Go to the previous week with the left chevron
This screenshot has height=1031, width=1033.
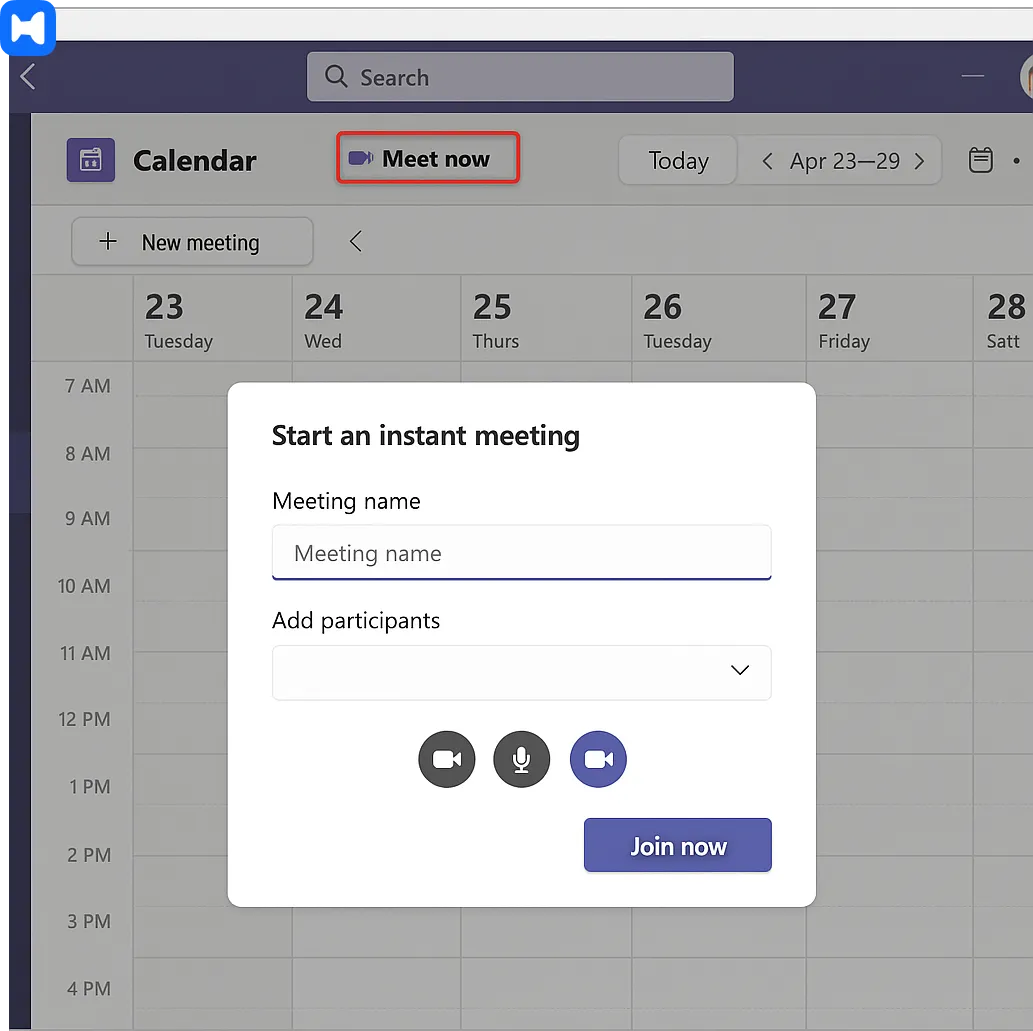pos(767,160)
